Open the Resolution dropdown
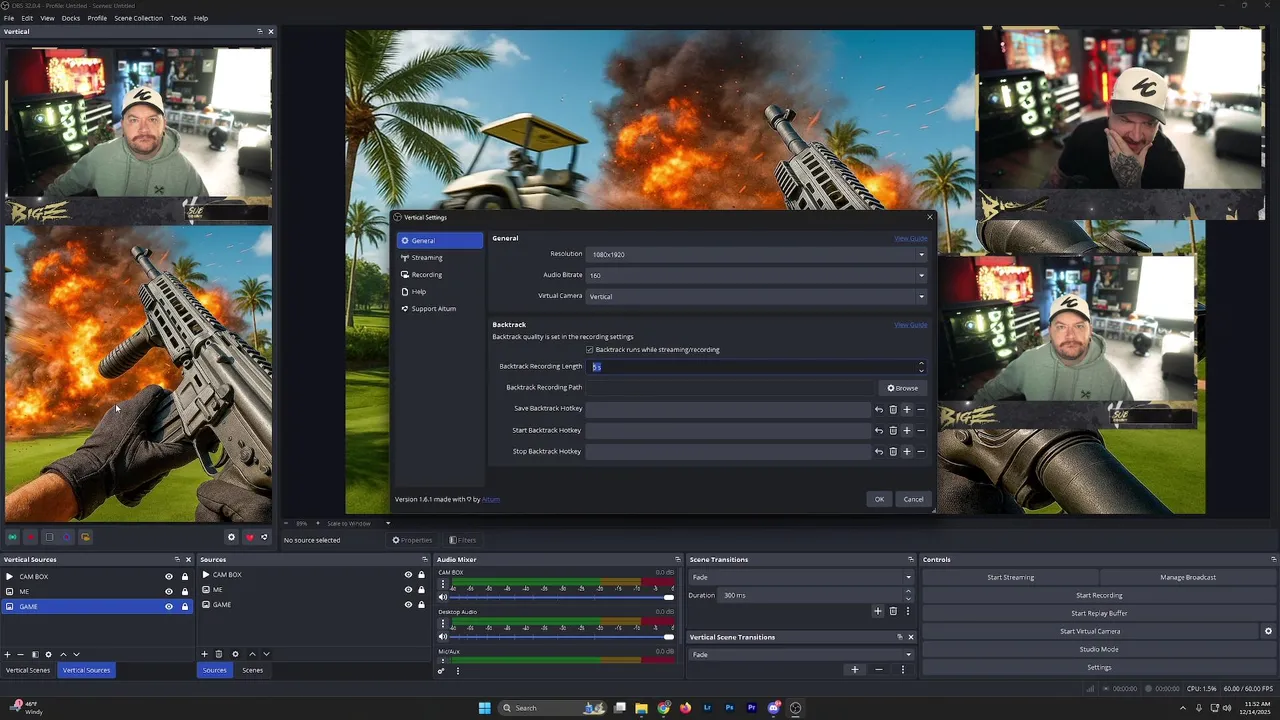The height and width of the screenshot is (720, 1280). 756,254
